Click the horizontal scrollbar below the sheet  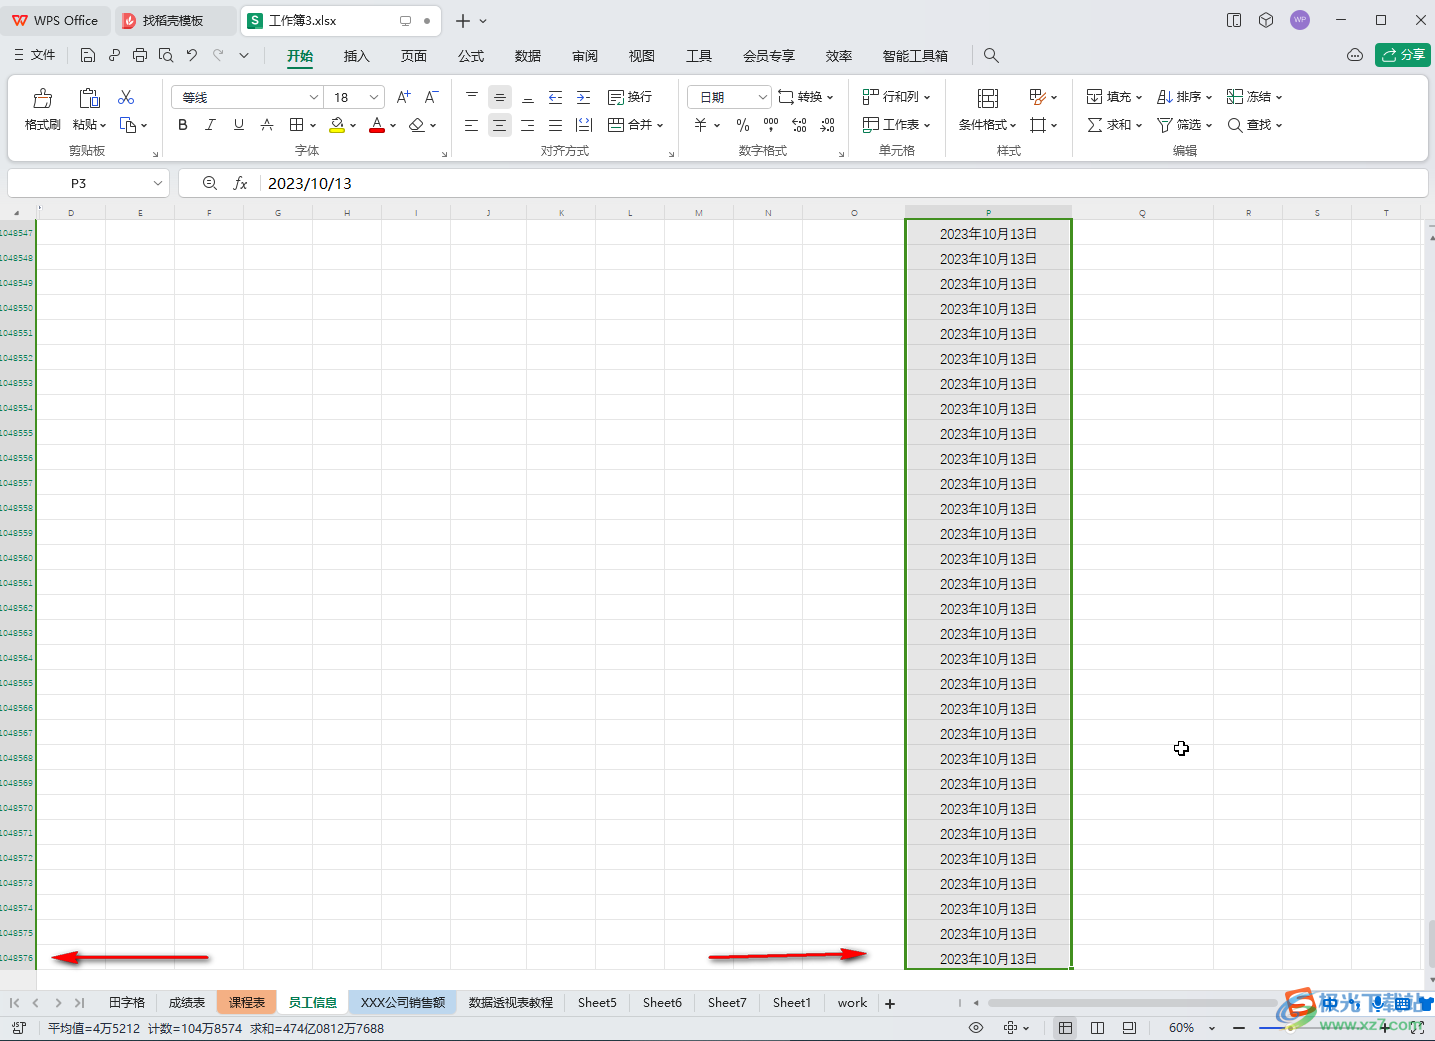click(x=1133, y=1003)
